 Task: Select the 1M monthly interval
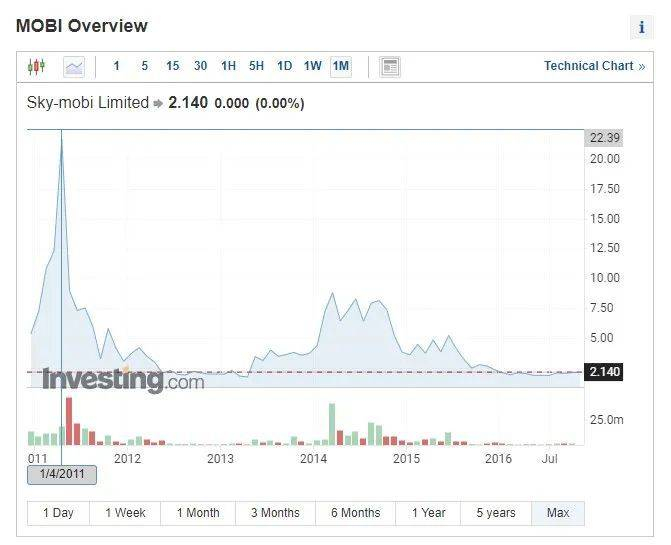(x=341, y=66)
